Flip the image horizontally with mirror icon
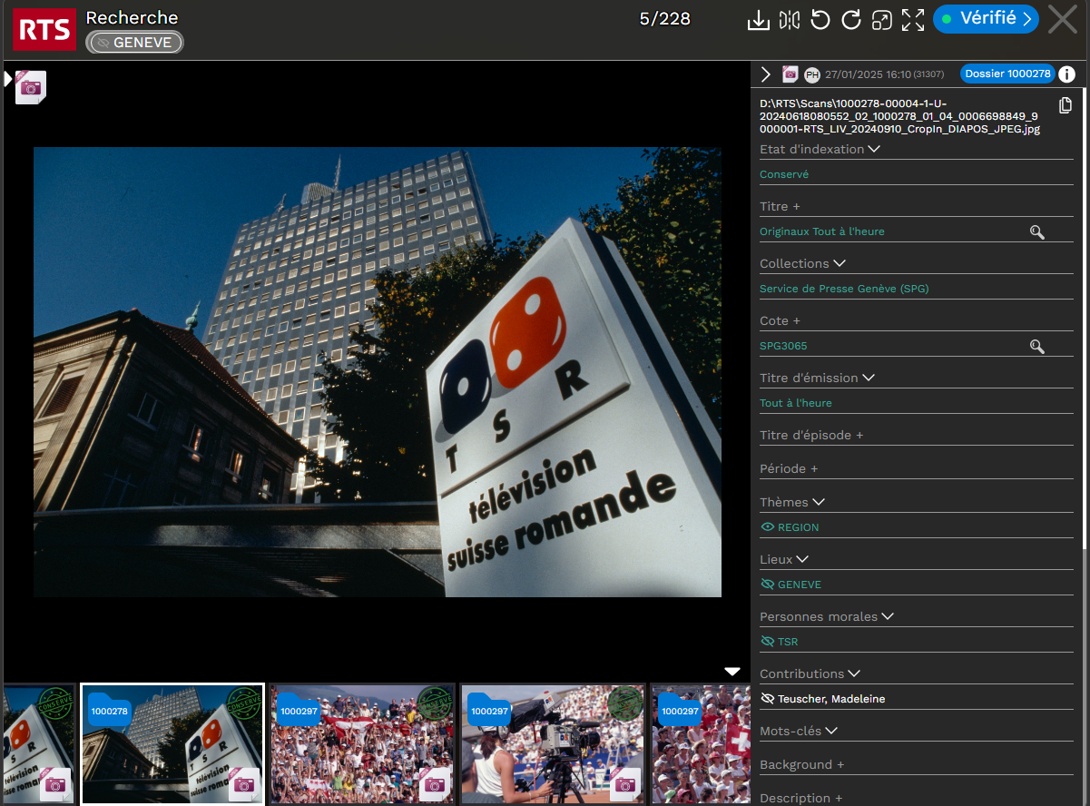Image resolution: width=1090 pixels, height=806 pixels. [789, 20]
